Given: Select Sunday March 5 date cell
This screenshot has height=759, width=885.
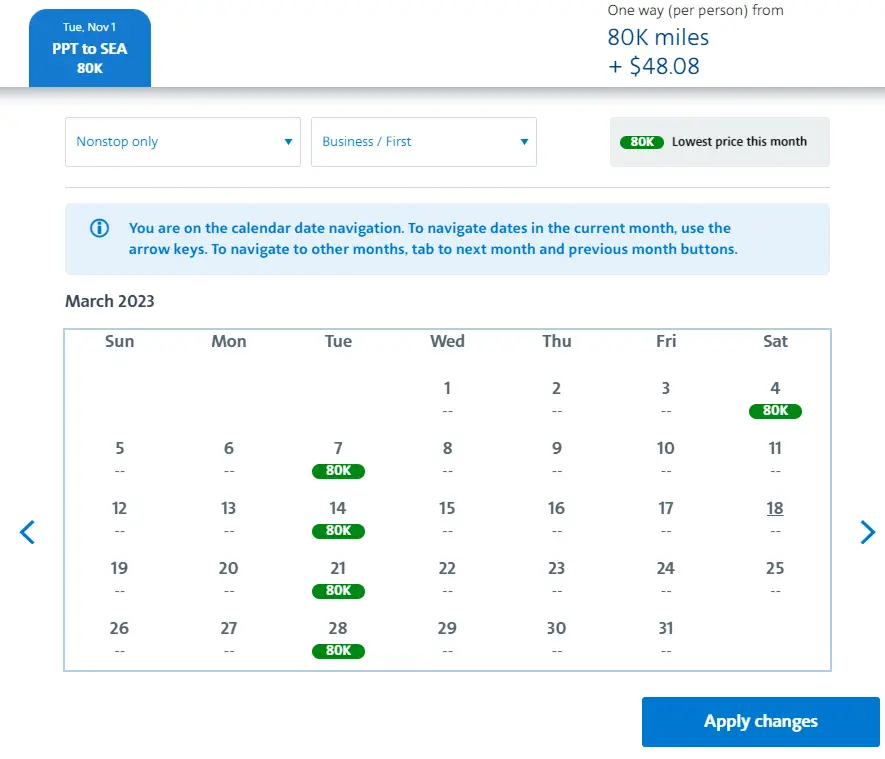Looking at the screenshot, I should [119, 457].
